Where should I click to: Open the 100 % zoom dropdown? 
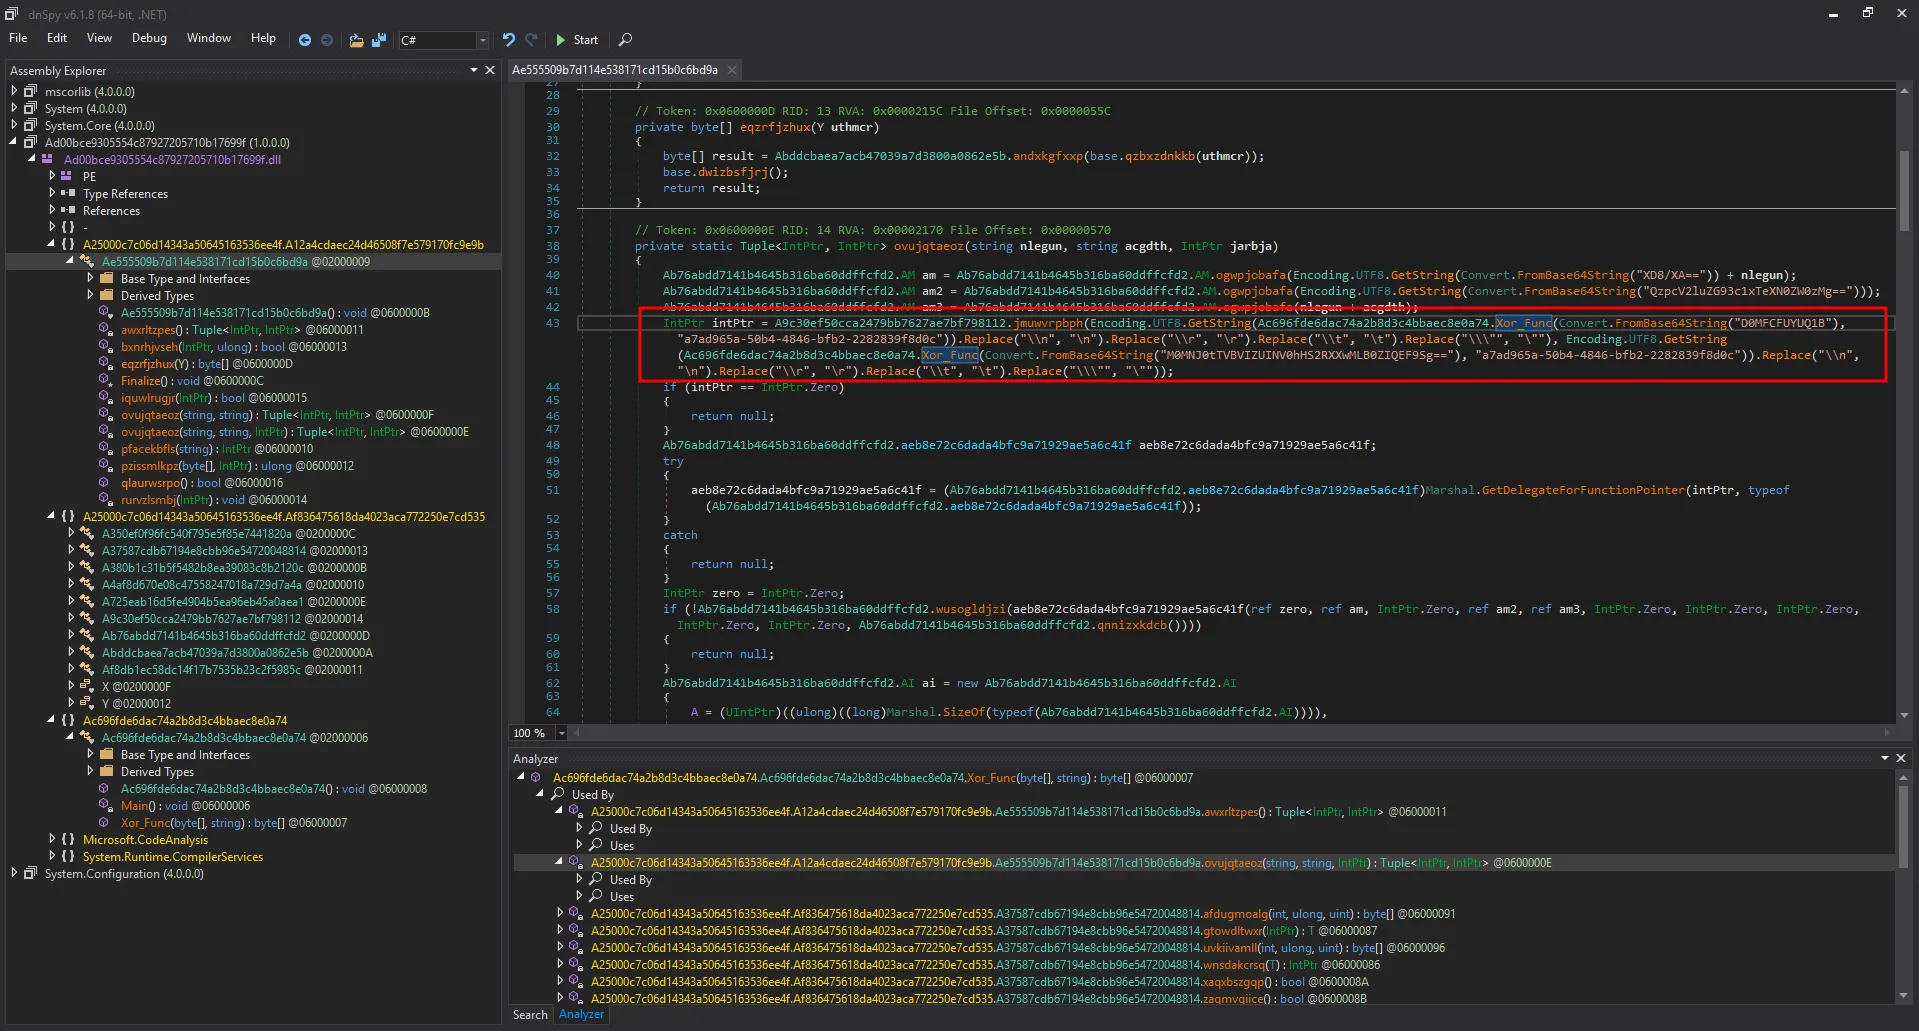tap(561, 733)
